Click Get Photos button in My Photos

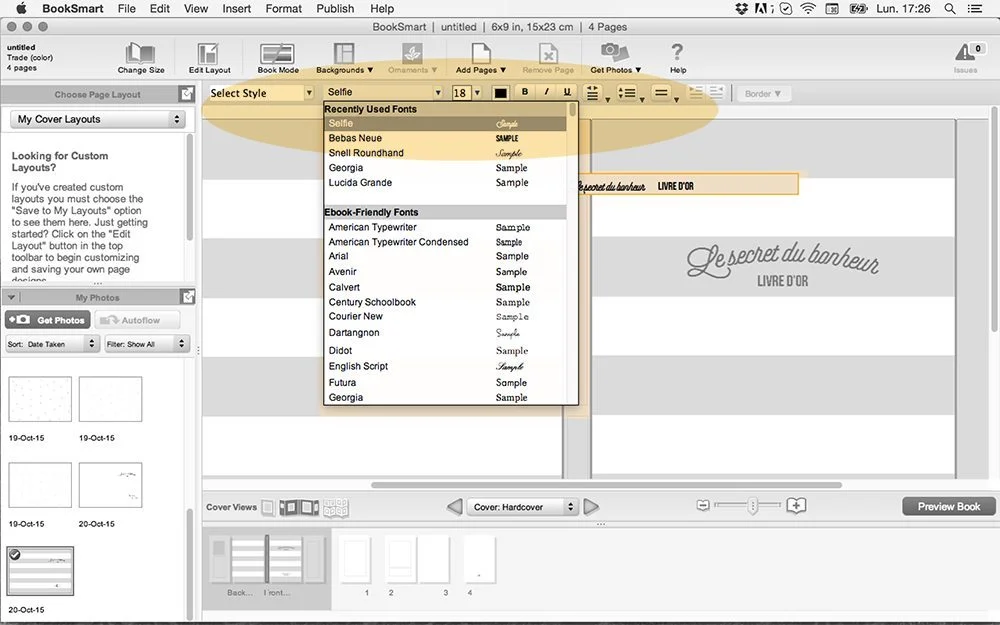click(x=48, y=320)
